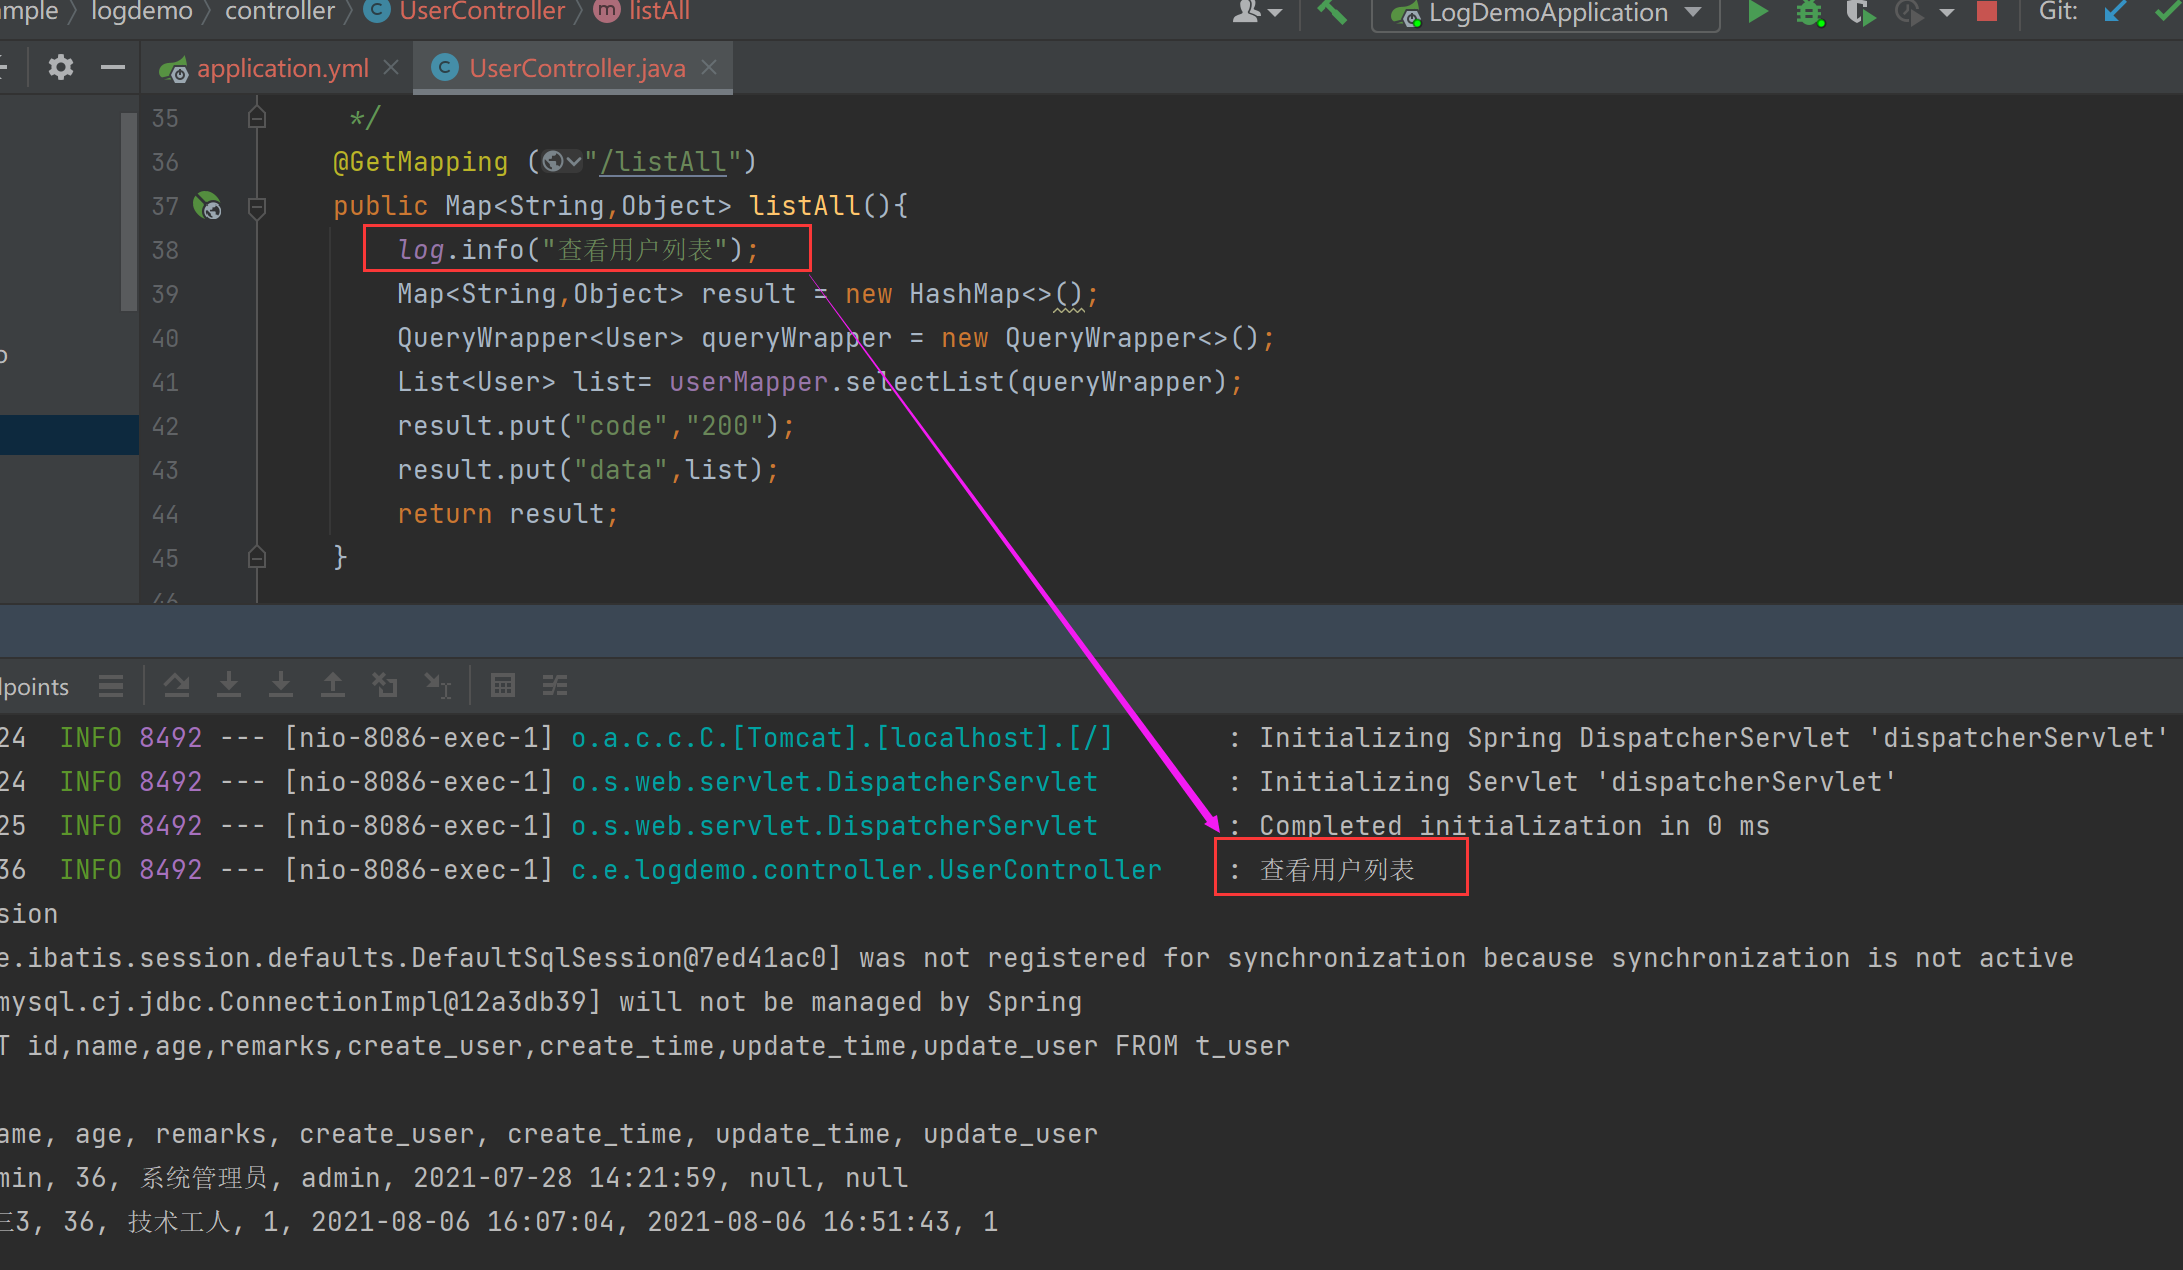Open the dropdown arrow beside the profiler icon

(1946, 13)
